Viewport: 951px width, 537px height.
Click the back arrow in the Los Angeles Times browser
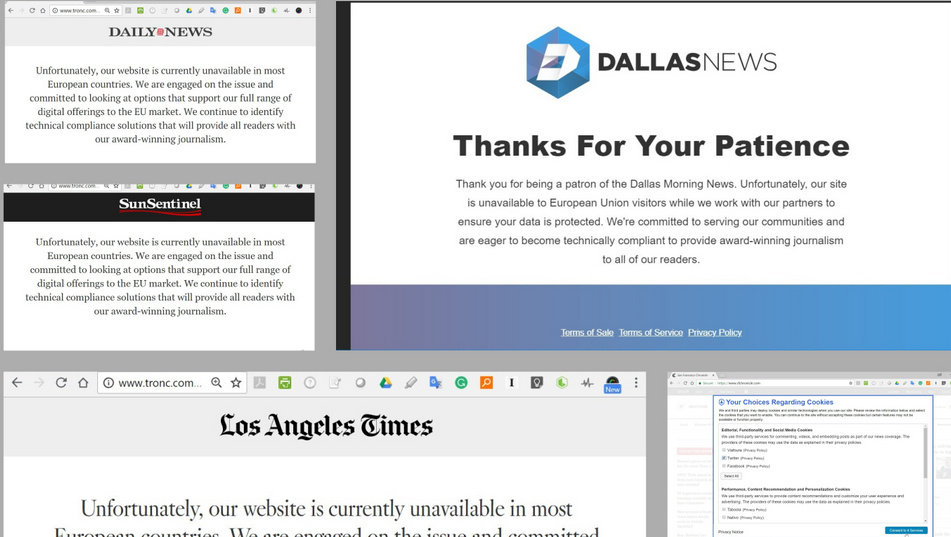[x=17, y=383]
